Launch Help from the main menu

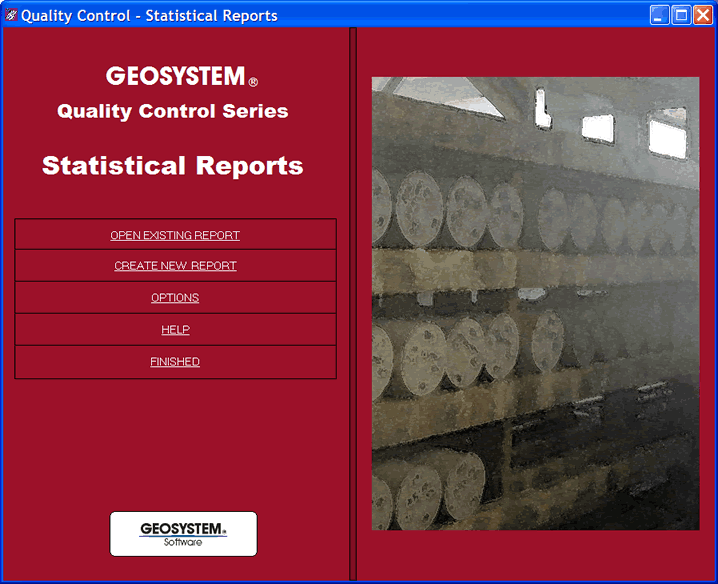(x=175, y=330)
